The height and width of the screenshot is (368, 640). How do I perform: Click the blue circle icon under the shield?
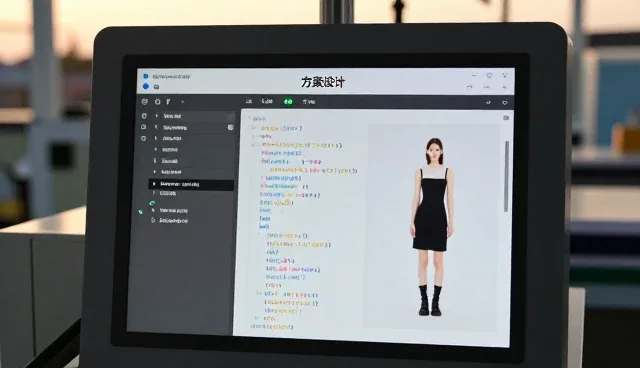click(146, 86)
